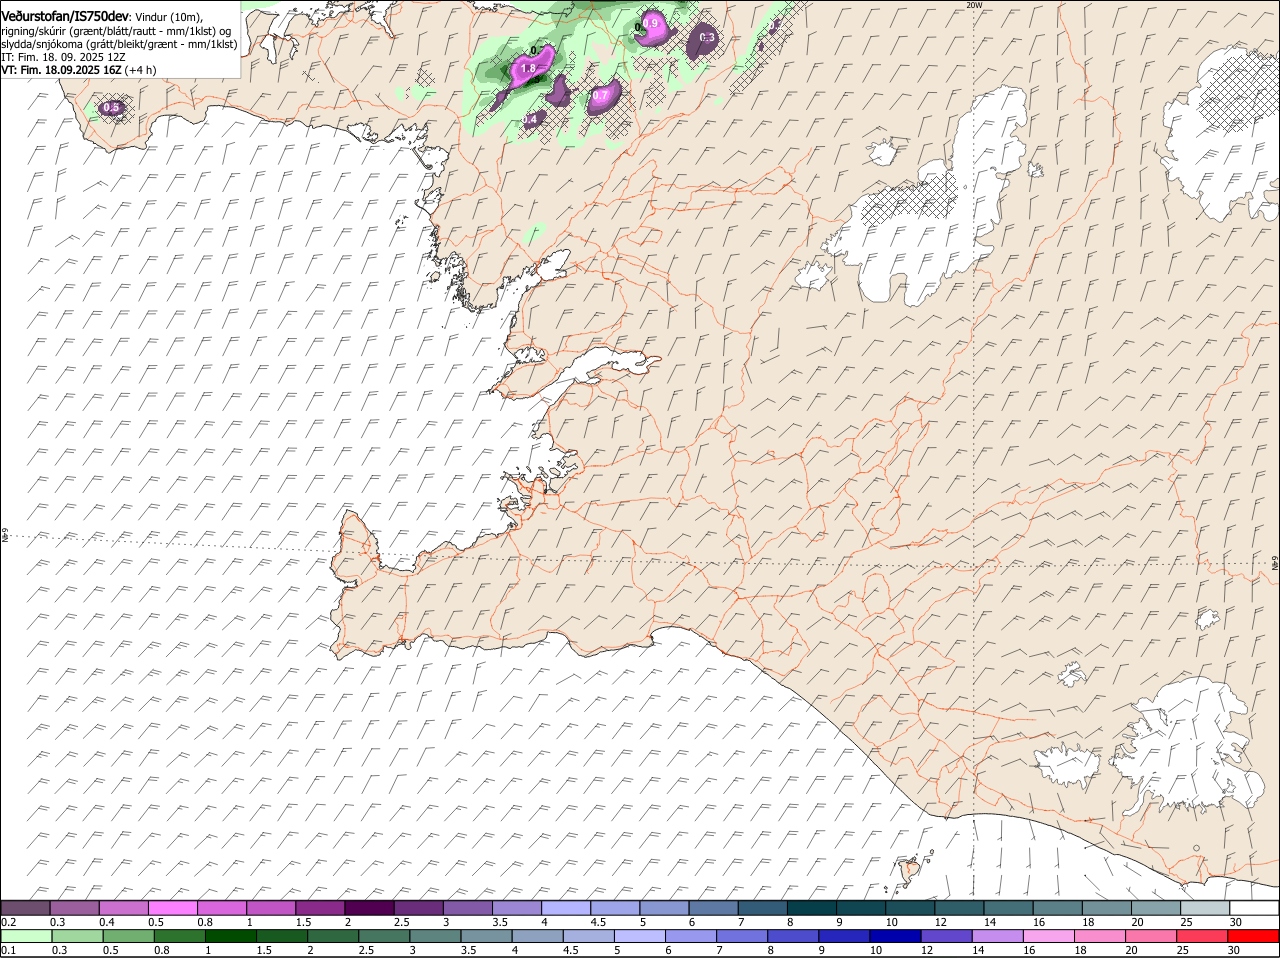Select the 0.7 precipitation value label

pos(601,97)
